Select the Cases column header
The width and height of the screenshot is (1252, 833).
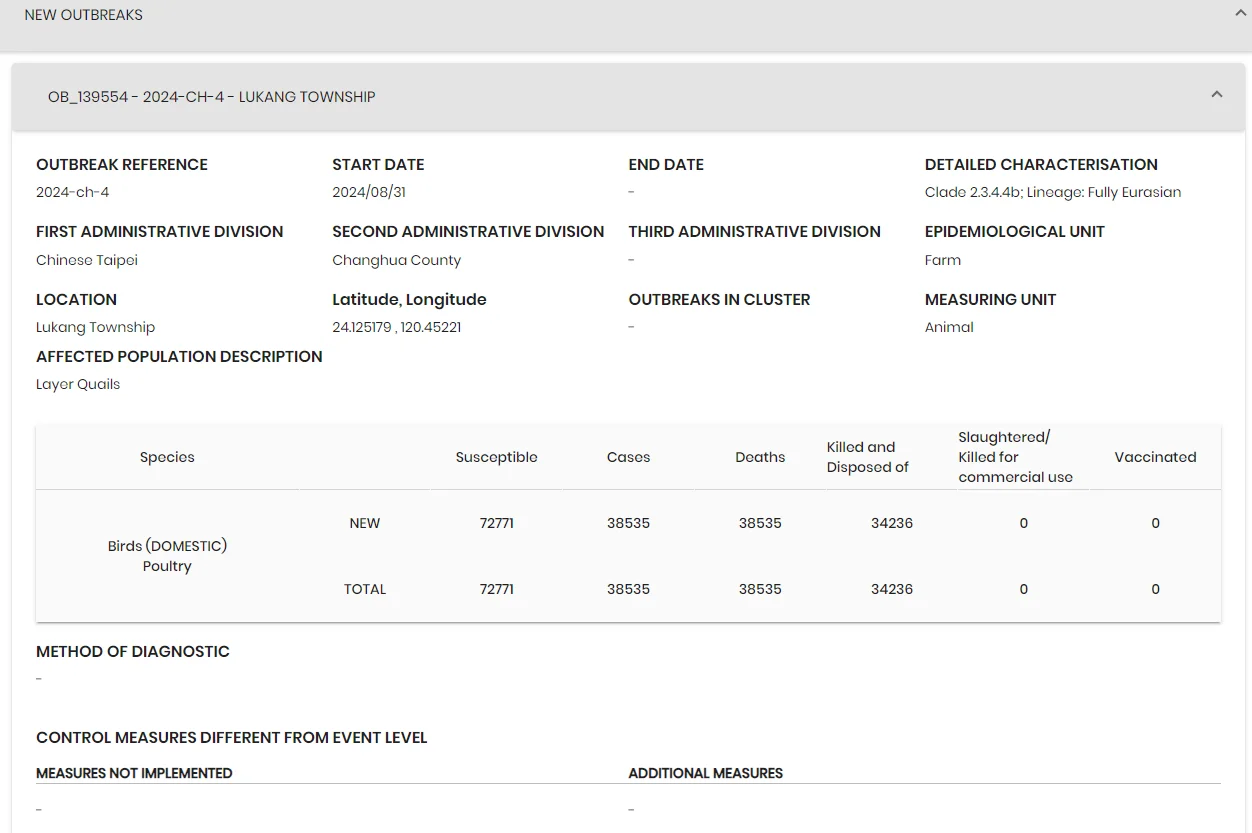(x=629, y=457)
